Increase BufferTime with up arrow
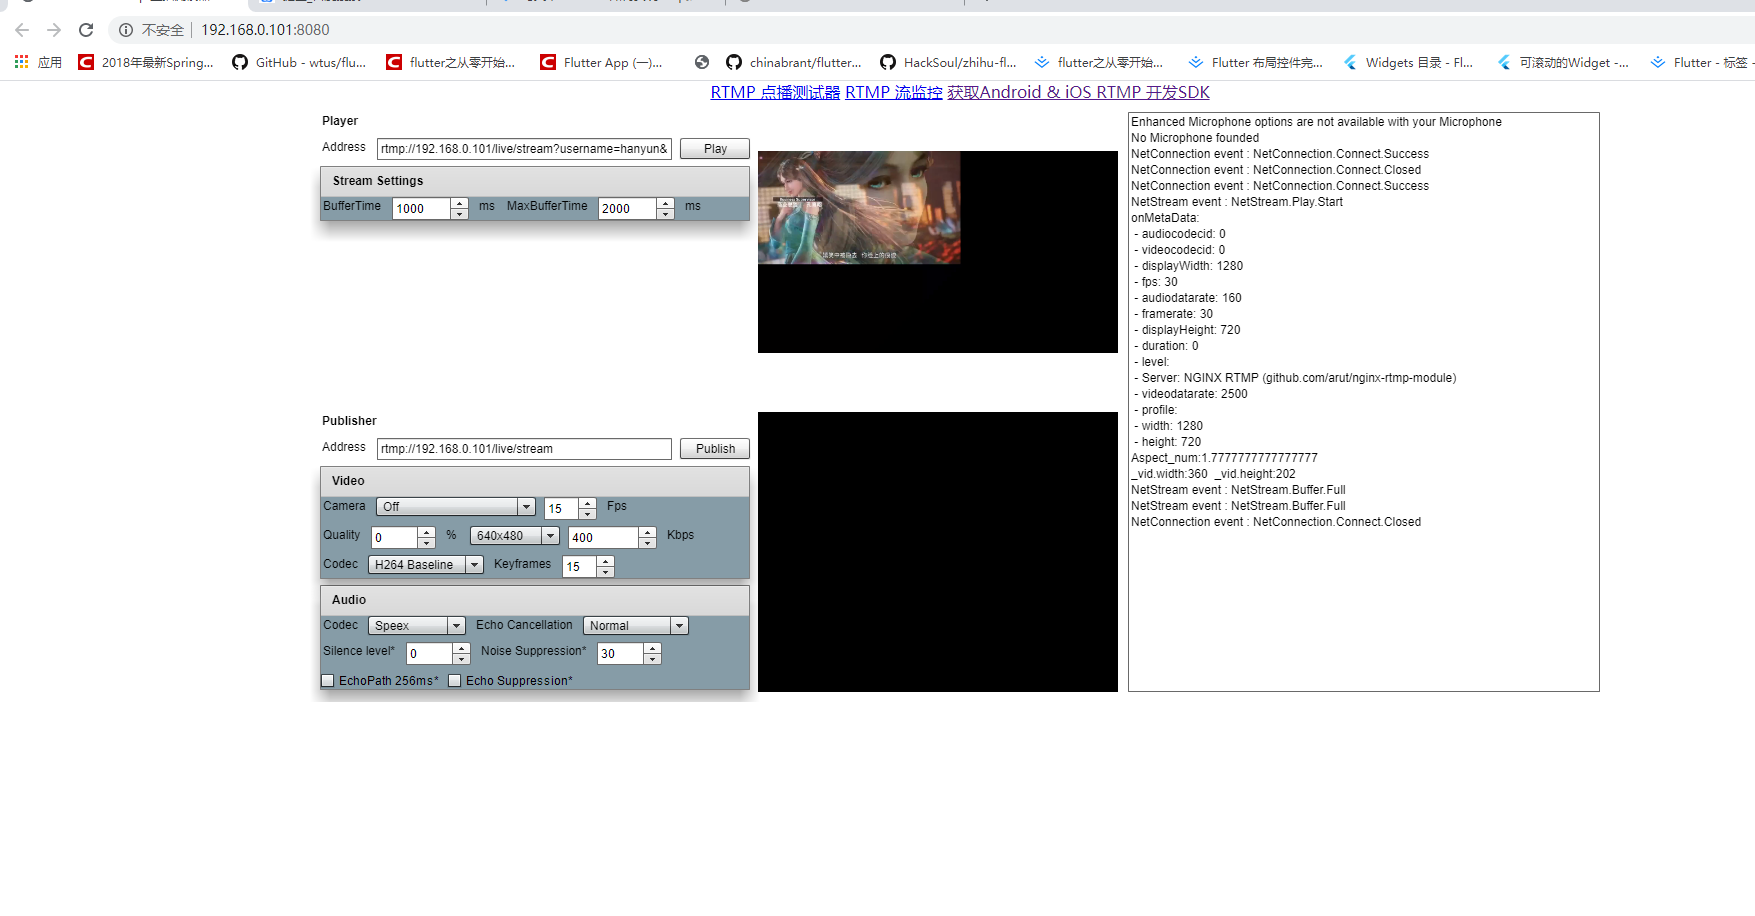Screen dimensions: 1755x916 (x=460, y=203)
